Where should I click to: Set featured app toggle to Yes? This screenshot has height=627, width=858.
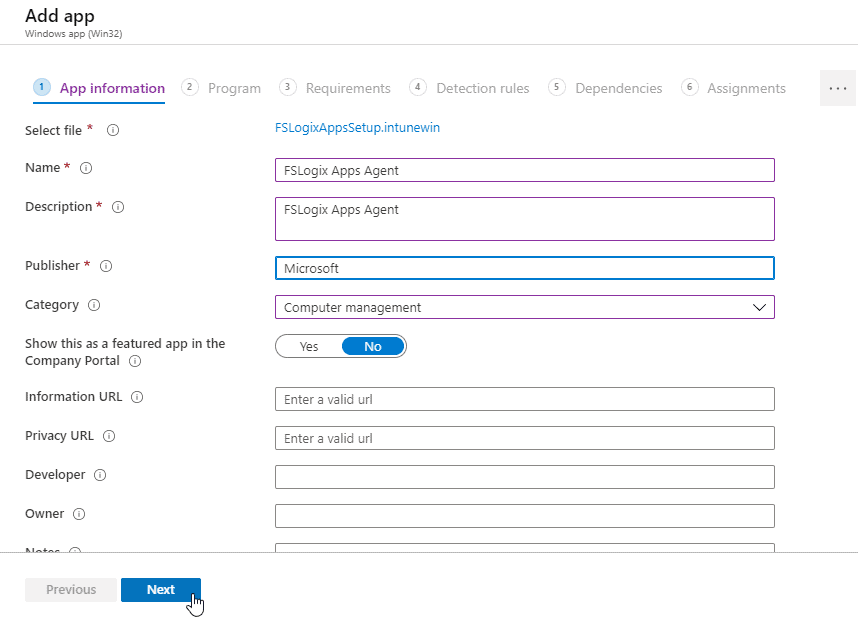click(x=309, y=346)
